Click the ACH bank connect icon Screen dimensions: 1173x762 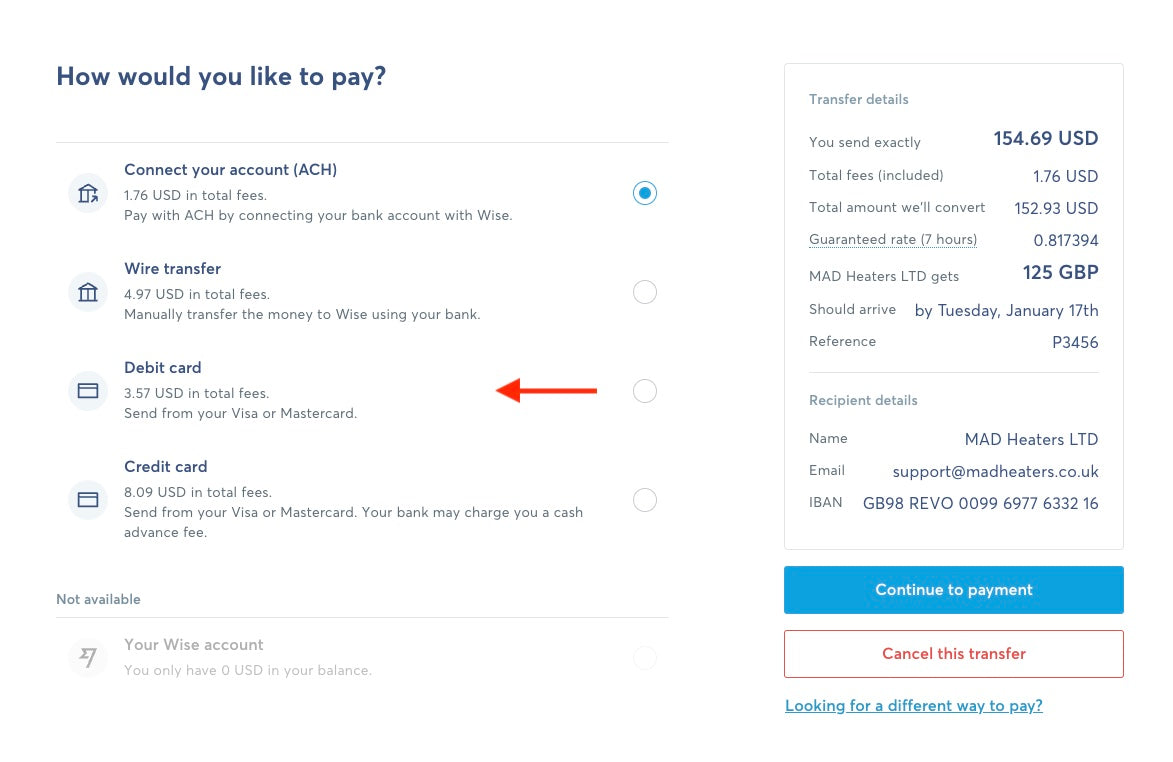click(88, 193)
